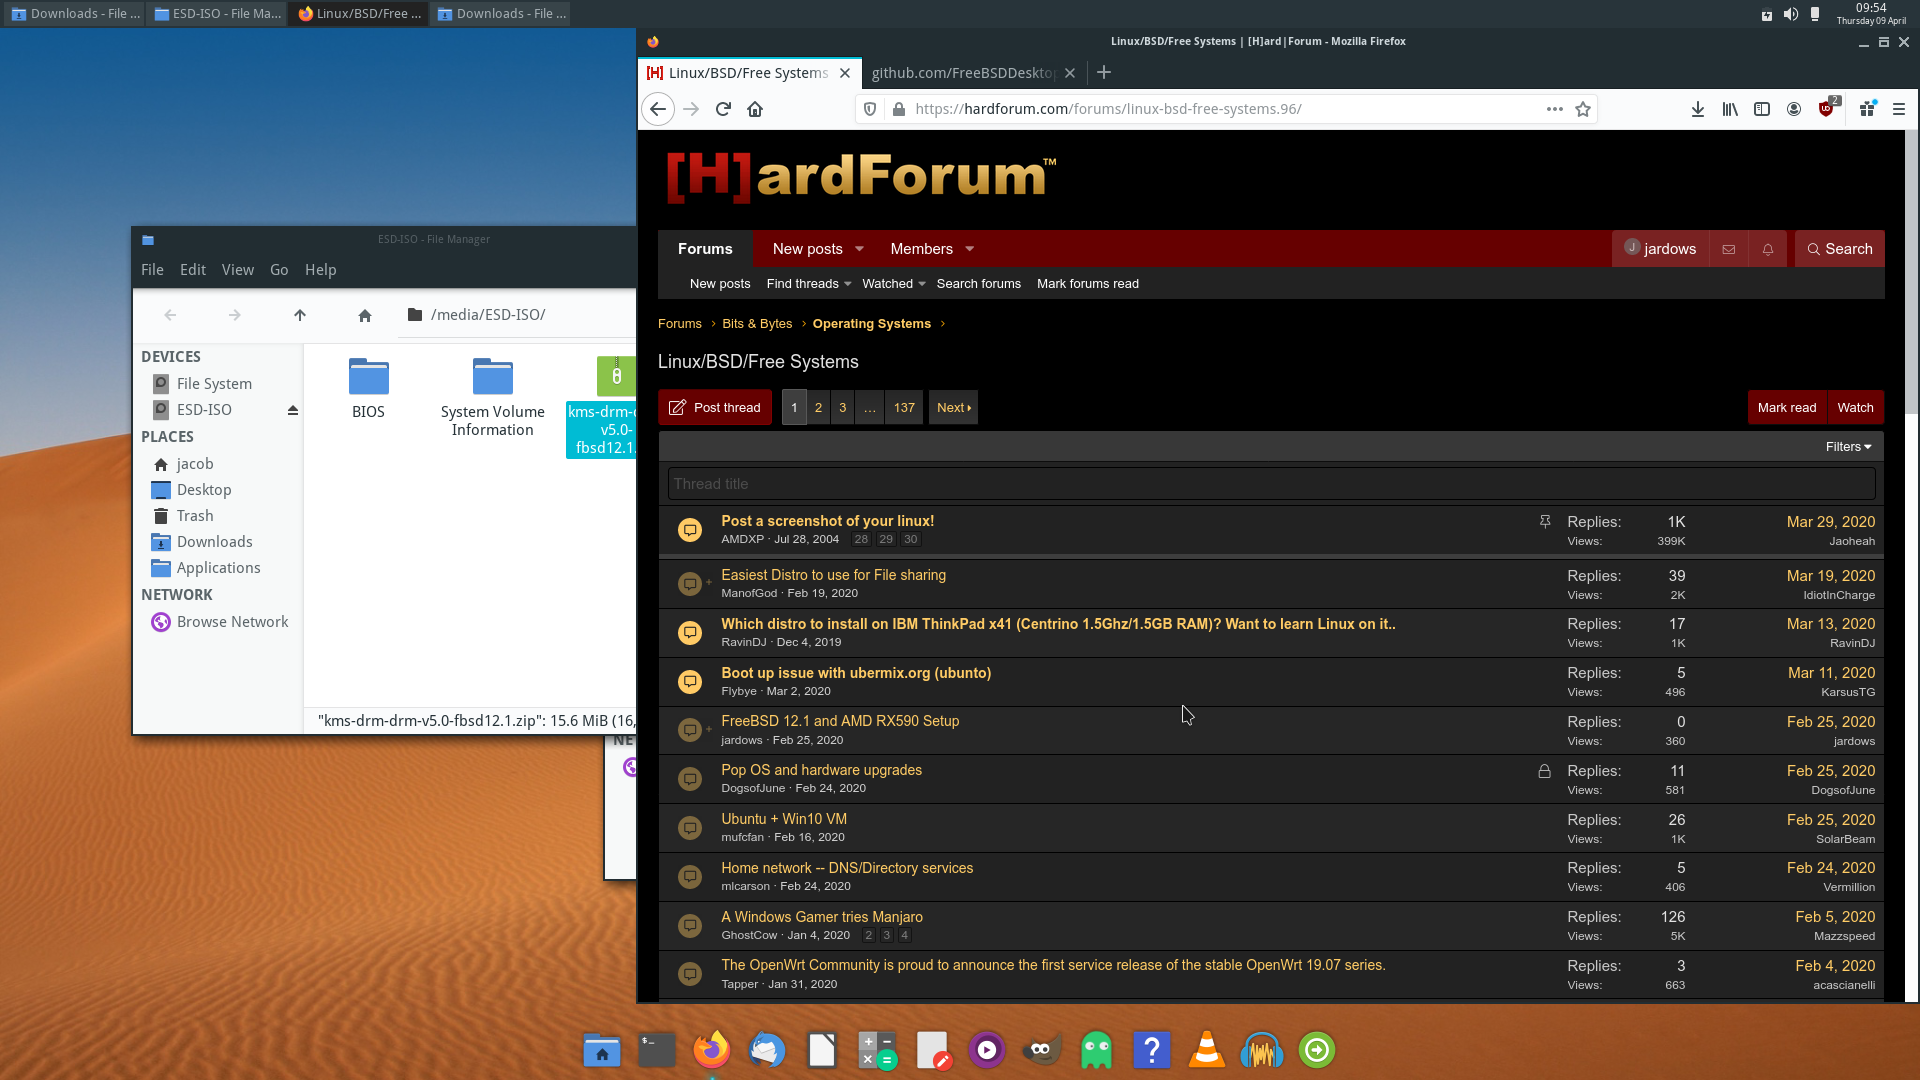Open forum inbox envelope icon
This screenshot has width=1920, height=1080.
click(1728, 249)
